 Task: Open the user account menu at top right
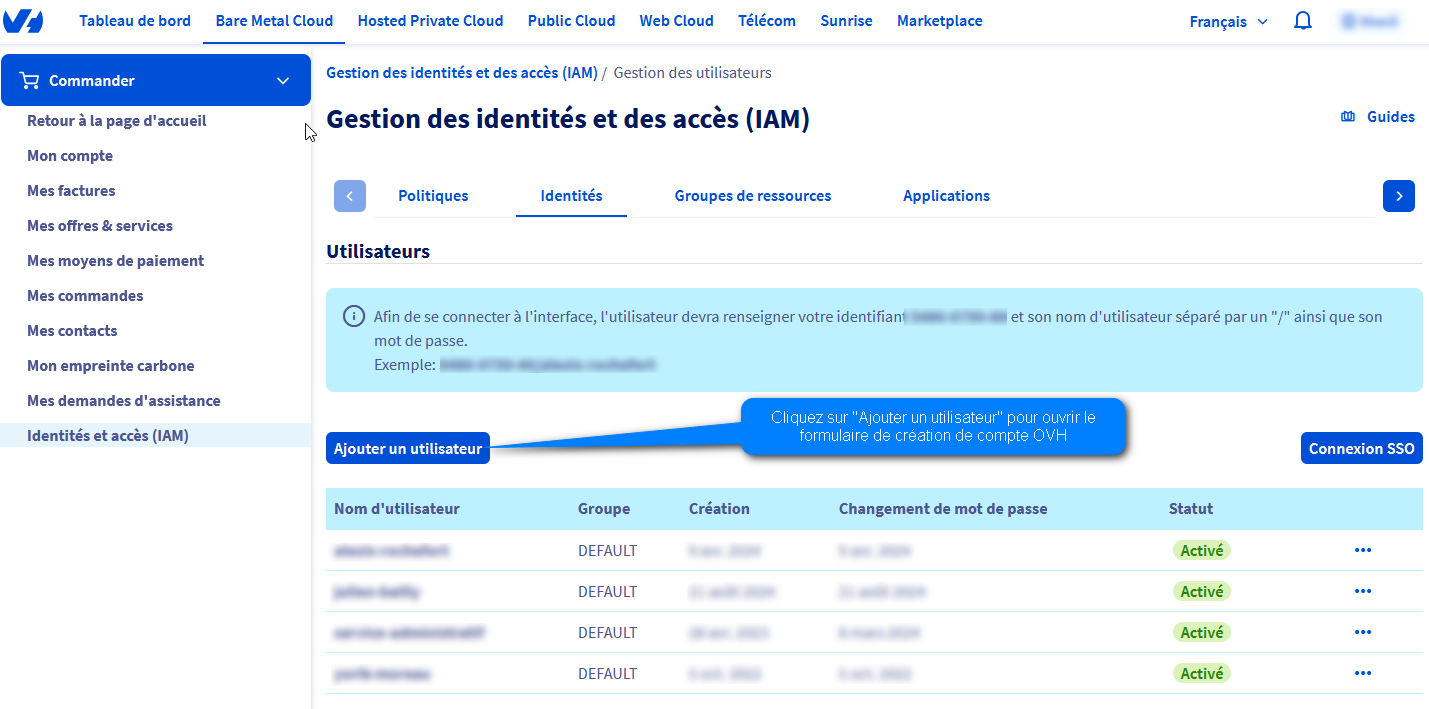click(1370, 21)
